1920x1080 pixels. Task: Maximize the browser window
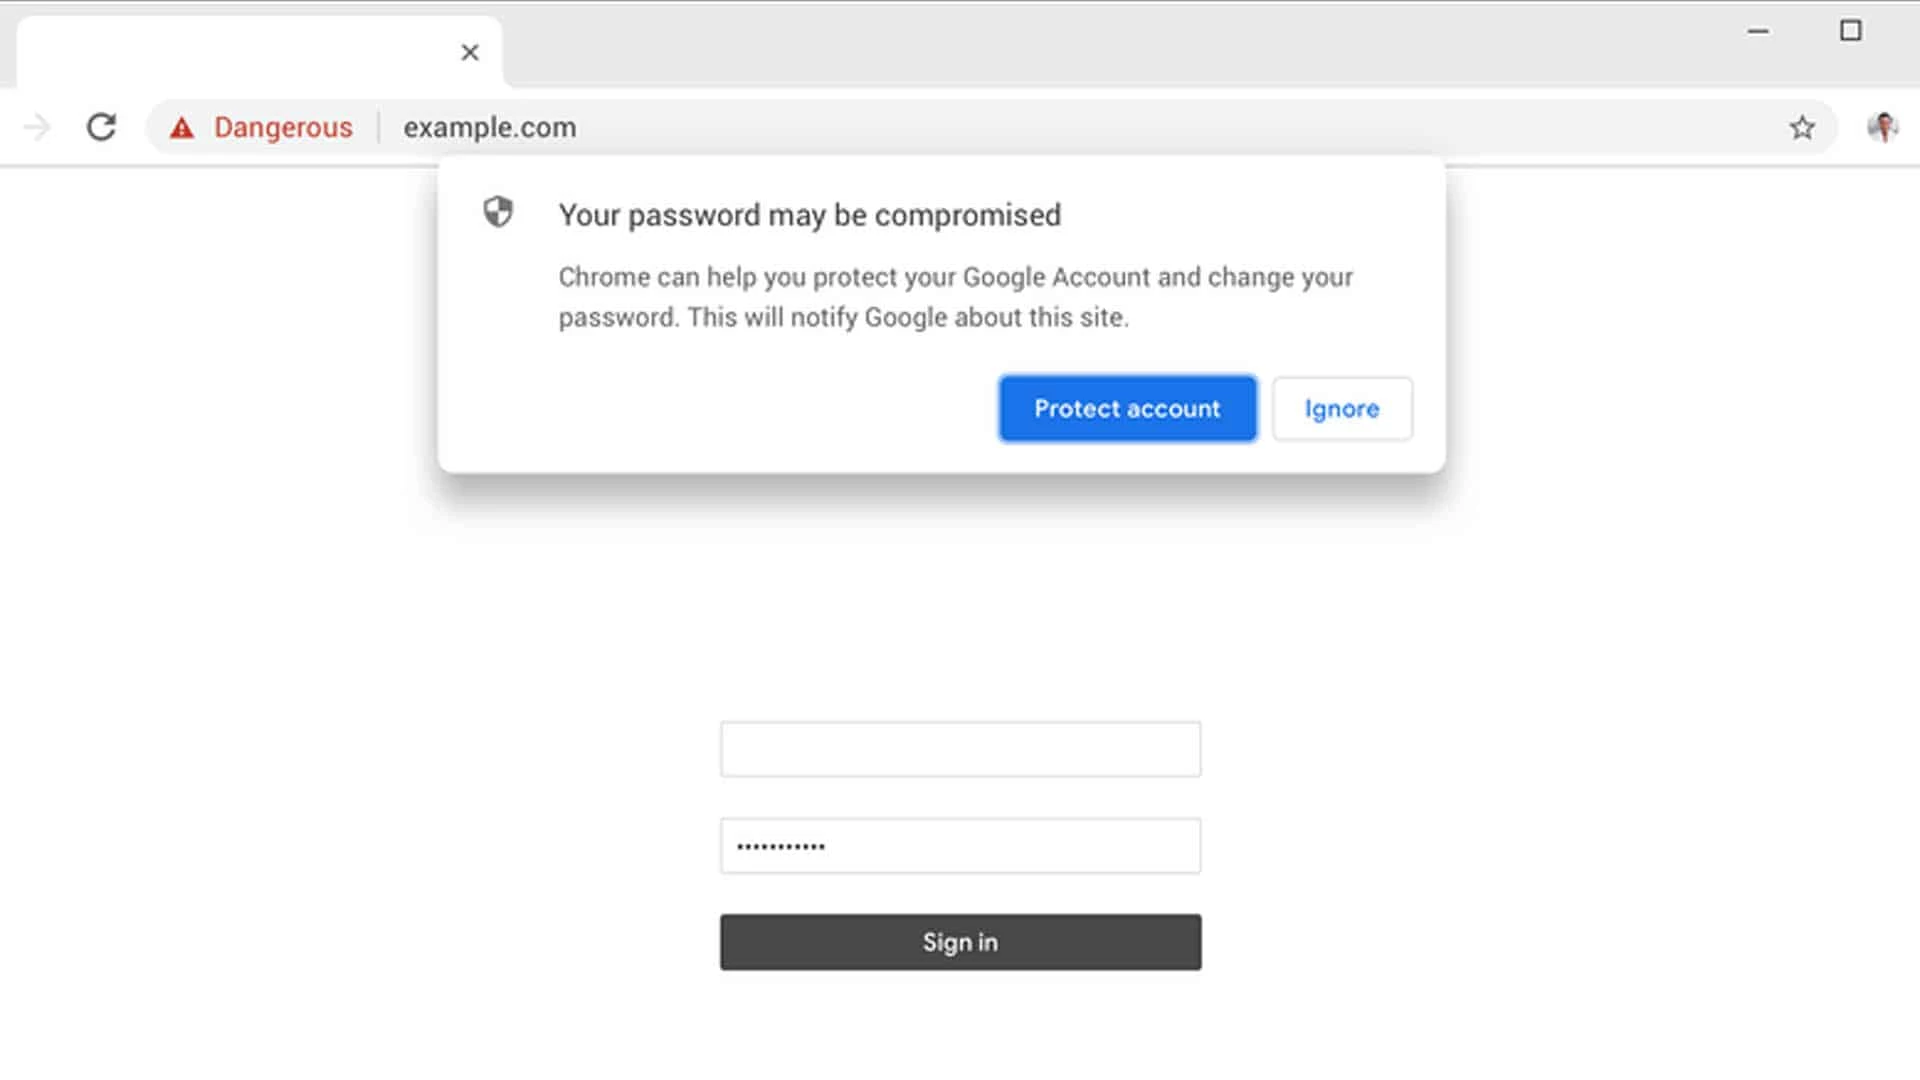click(x=1852, y=31)
